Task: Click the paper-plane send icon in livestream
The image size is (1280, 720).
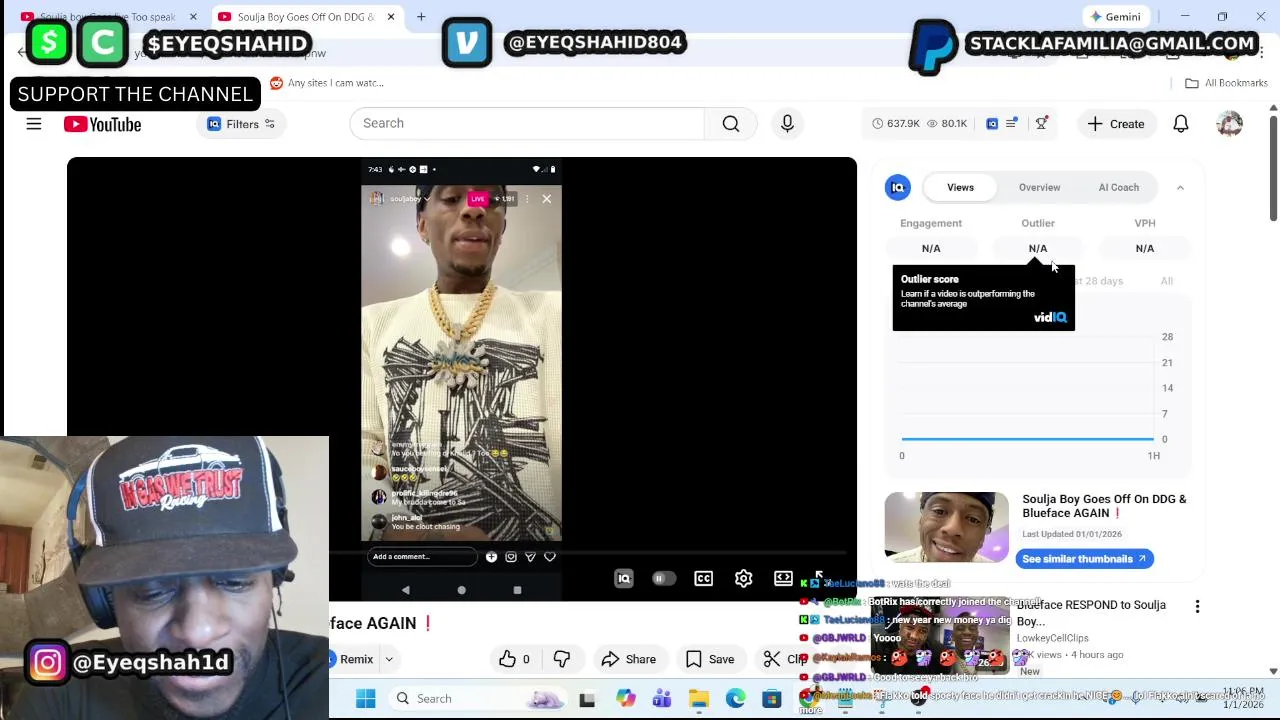Action: click(530, 557)
